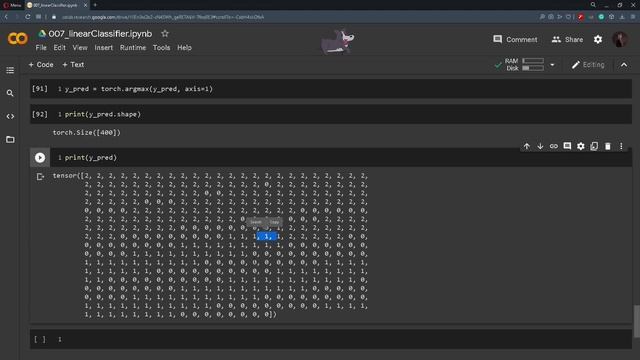Click the red extension icon in browser toolbar

point(580,17)
